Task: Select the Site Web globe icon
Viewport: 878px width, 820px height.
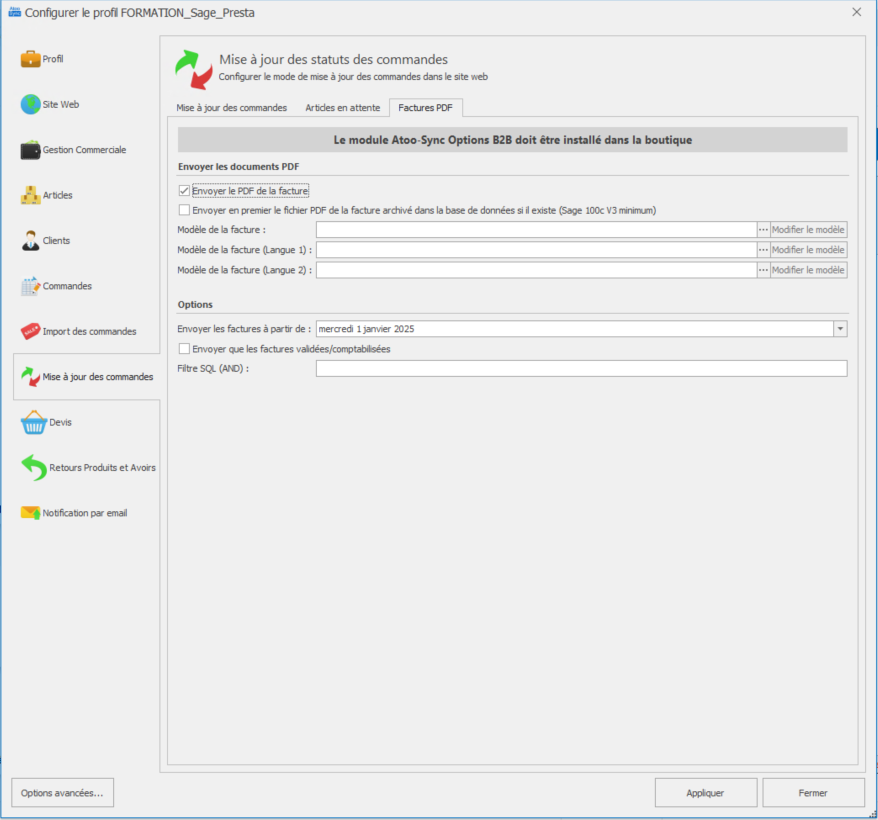Action: click(31, 104)
